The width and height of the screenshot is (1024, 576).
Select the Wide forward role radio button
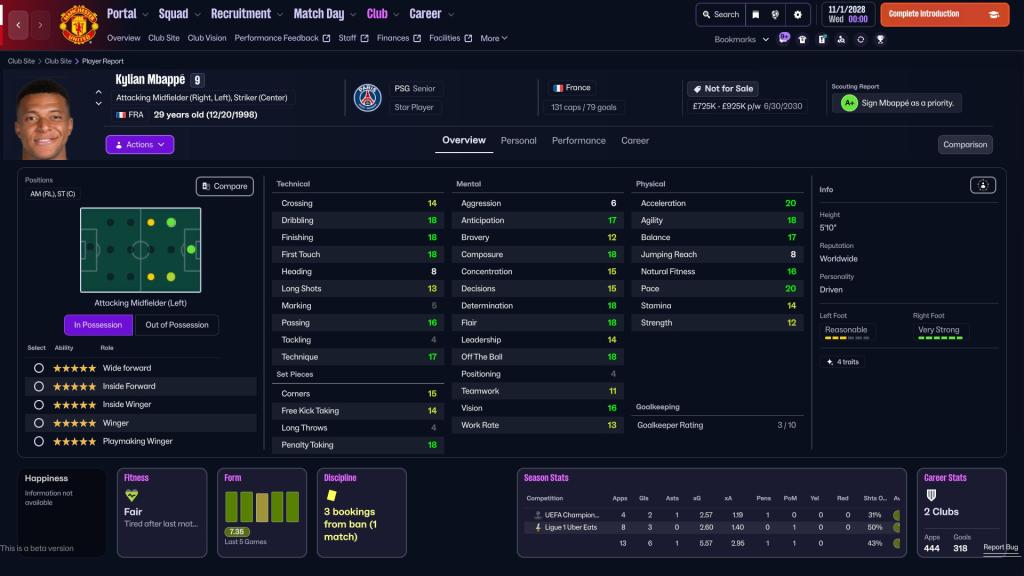39,368
